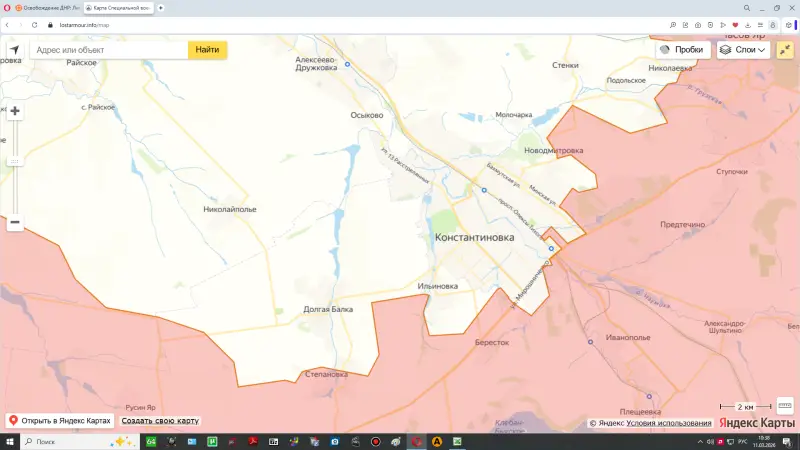Toggle the Пробки traffic layer
The image size is (800, 450).
(x=682, y=49)
